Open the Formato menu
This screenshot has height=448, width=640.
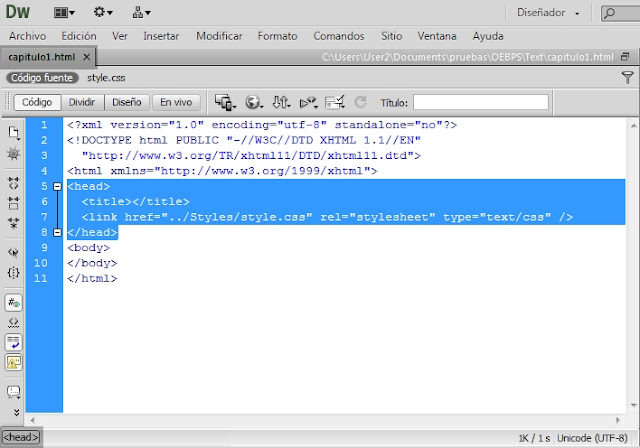point(278,36)
